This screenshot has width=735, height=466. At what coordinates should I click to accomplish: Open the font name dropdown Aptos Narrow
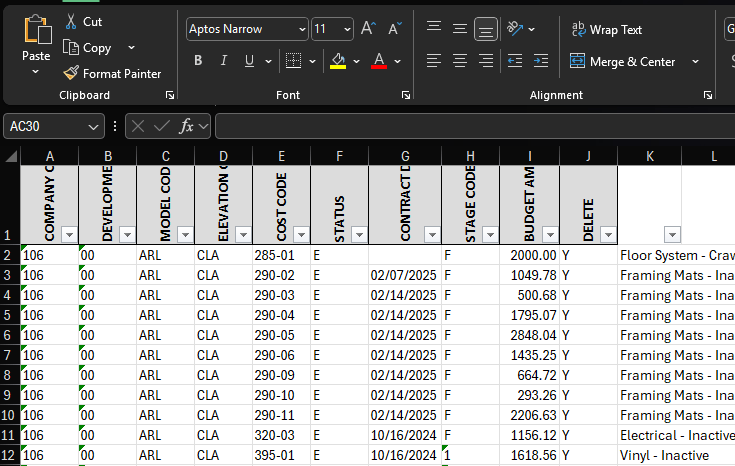tap(302, 29)
